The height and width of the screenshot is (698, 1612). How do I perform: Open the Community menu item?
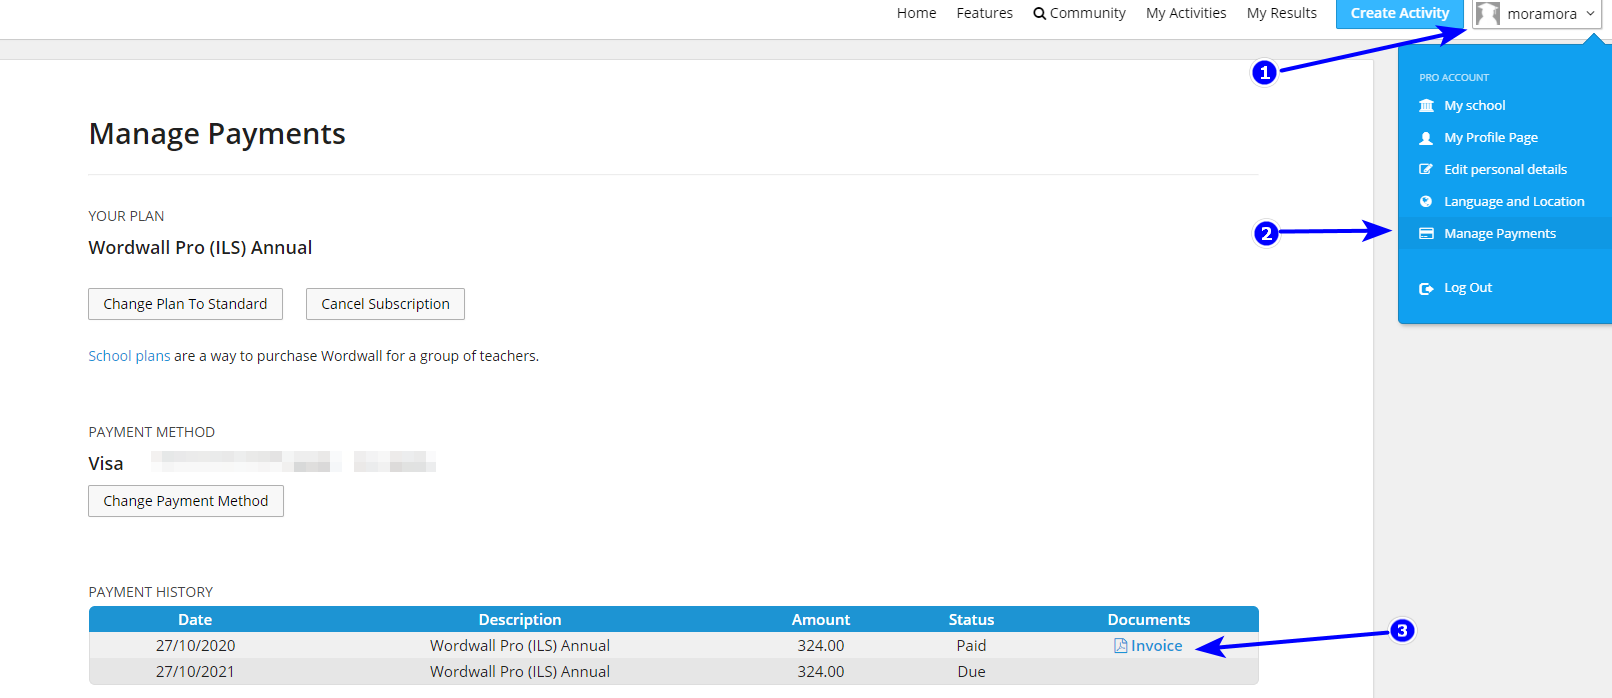1079,13
